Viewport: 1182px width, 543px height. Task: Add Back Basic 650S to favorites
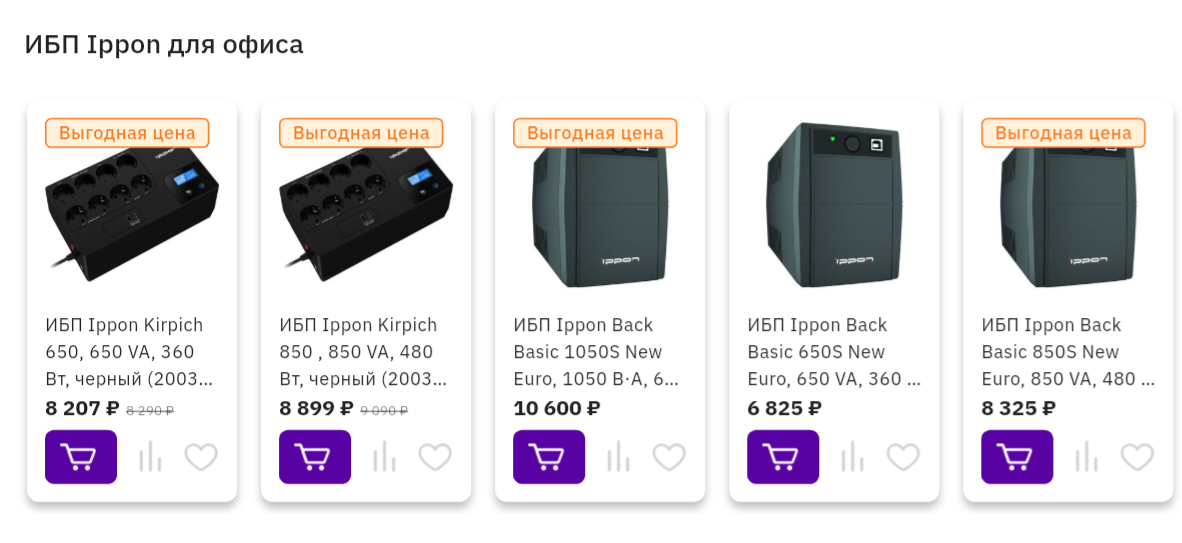(903, 457)
